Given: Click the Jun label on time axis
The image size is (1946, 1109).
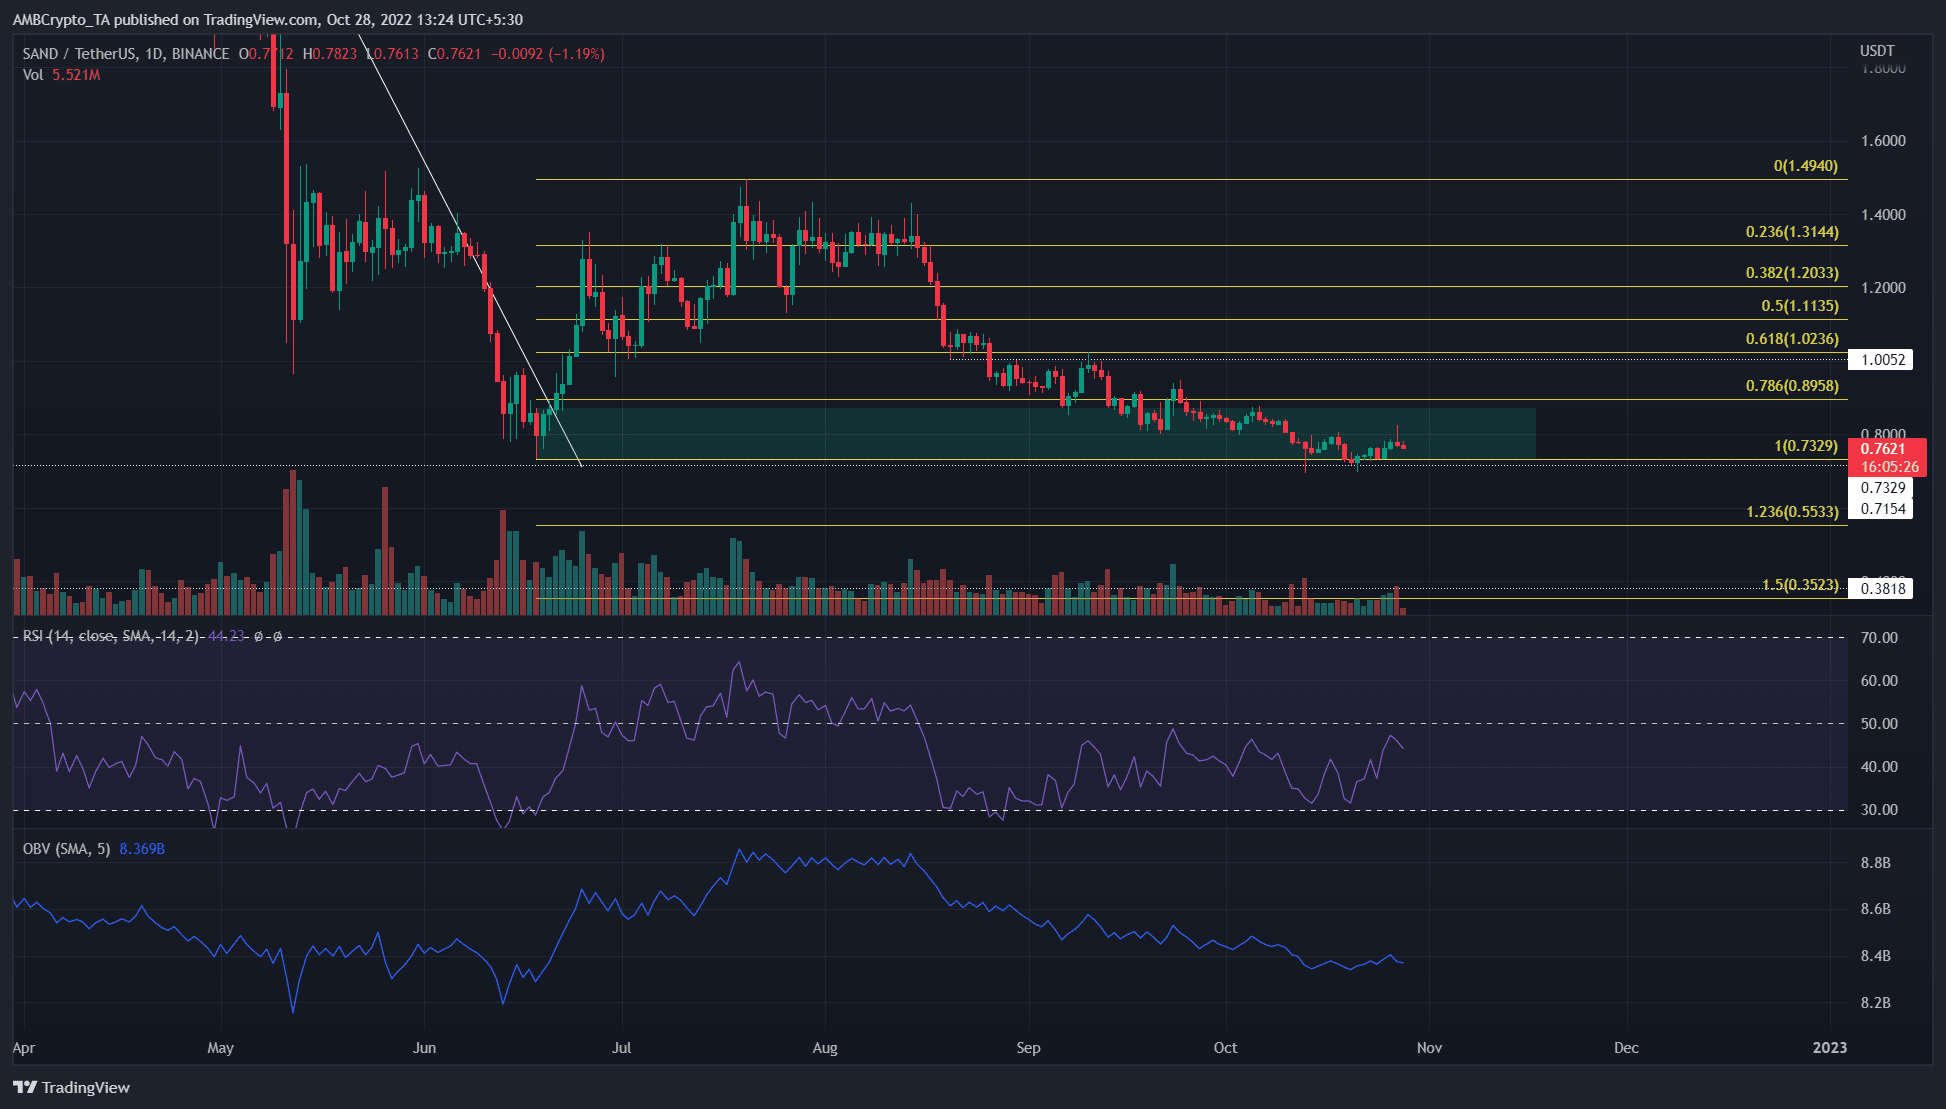Looking at the screenshot, I should tap(424, 1048).
